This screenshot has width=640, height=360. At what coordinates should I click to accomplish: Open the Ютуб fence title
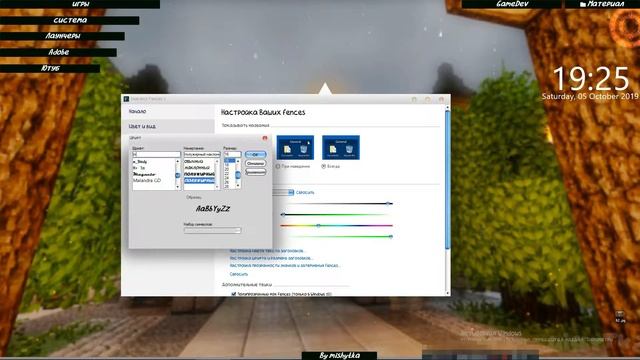pyautogui.click(x=50, y=68)
